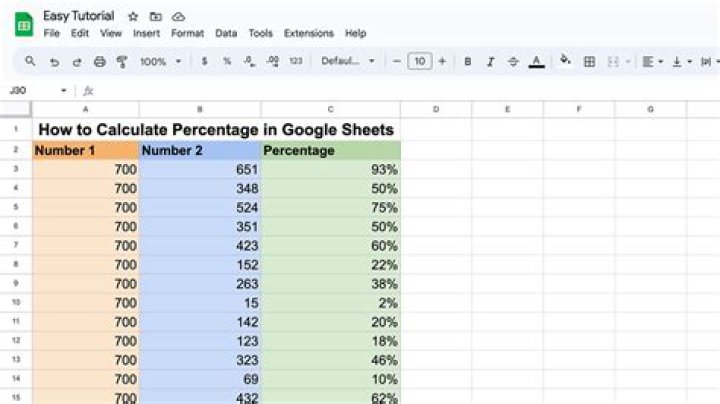
Task: Open the Edit menu
Action: (79, 33)
